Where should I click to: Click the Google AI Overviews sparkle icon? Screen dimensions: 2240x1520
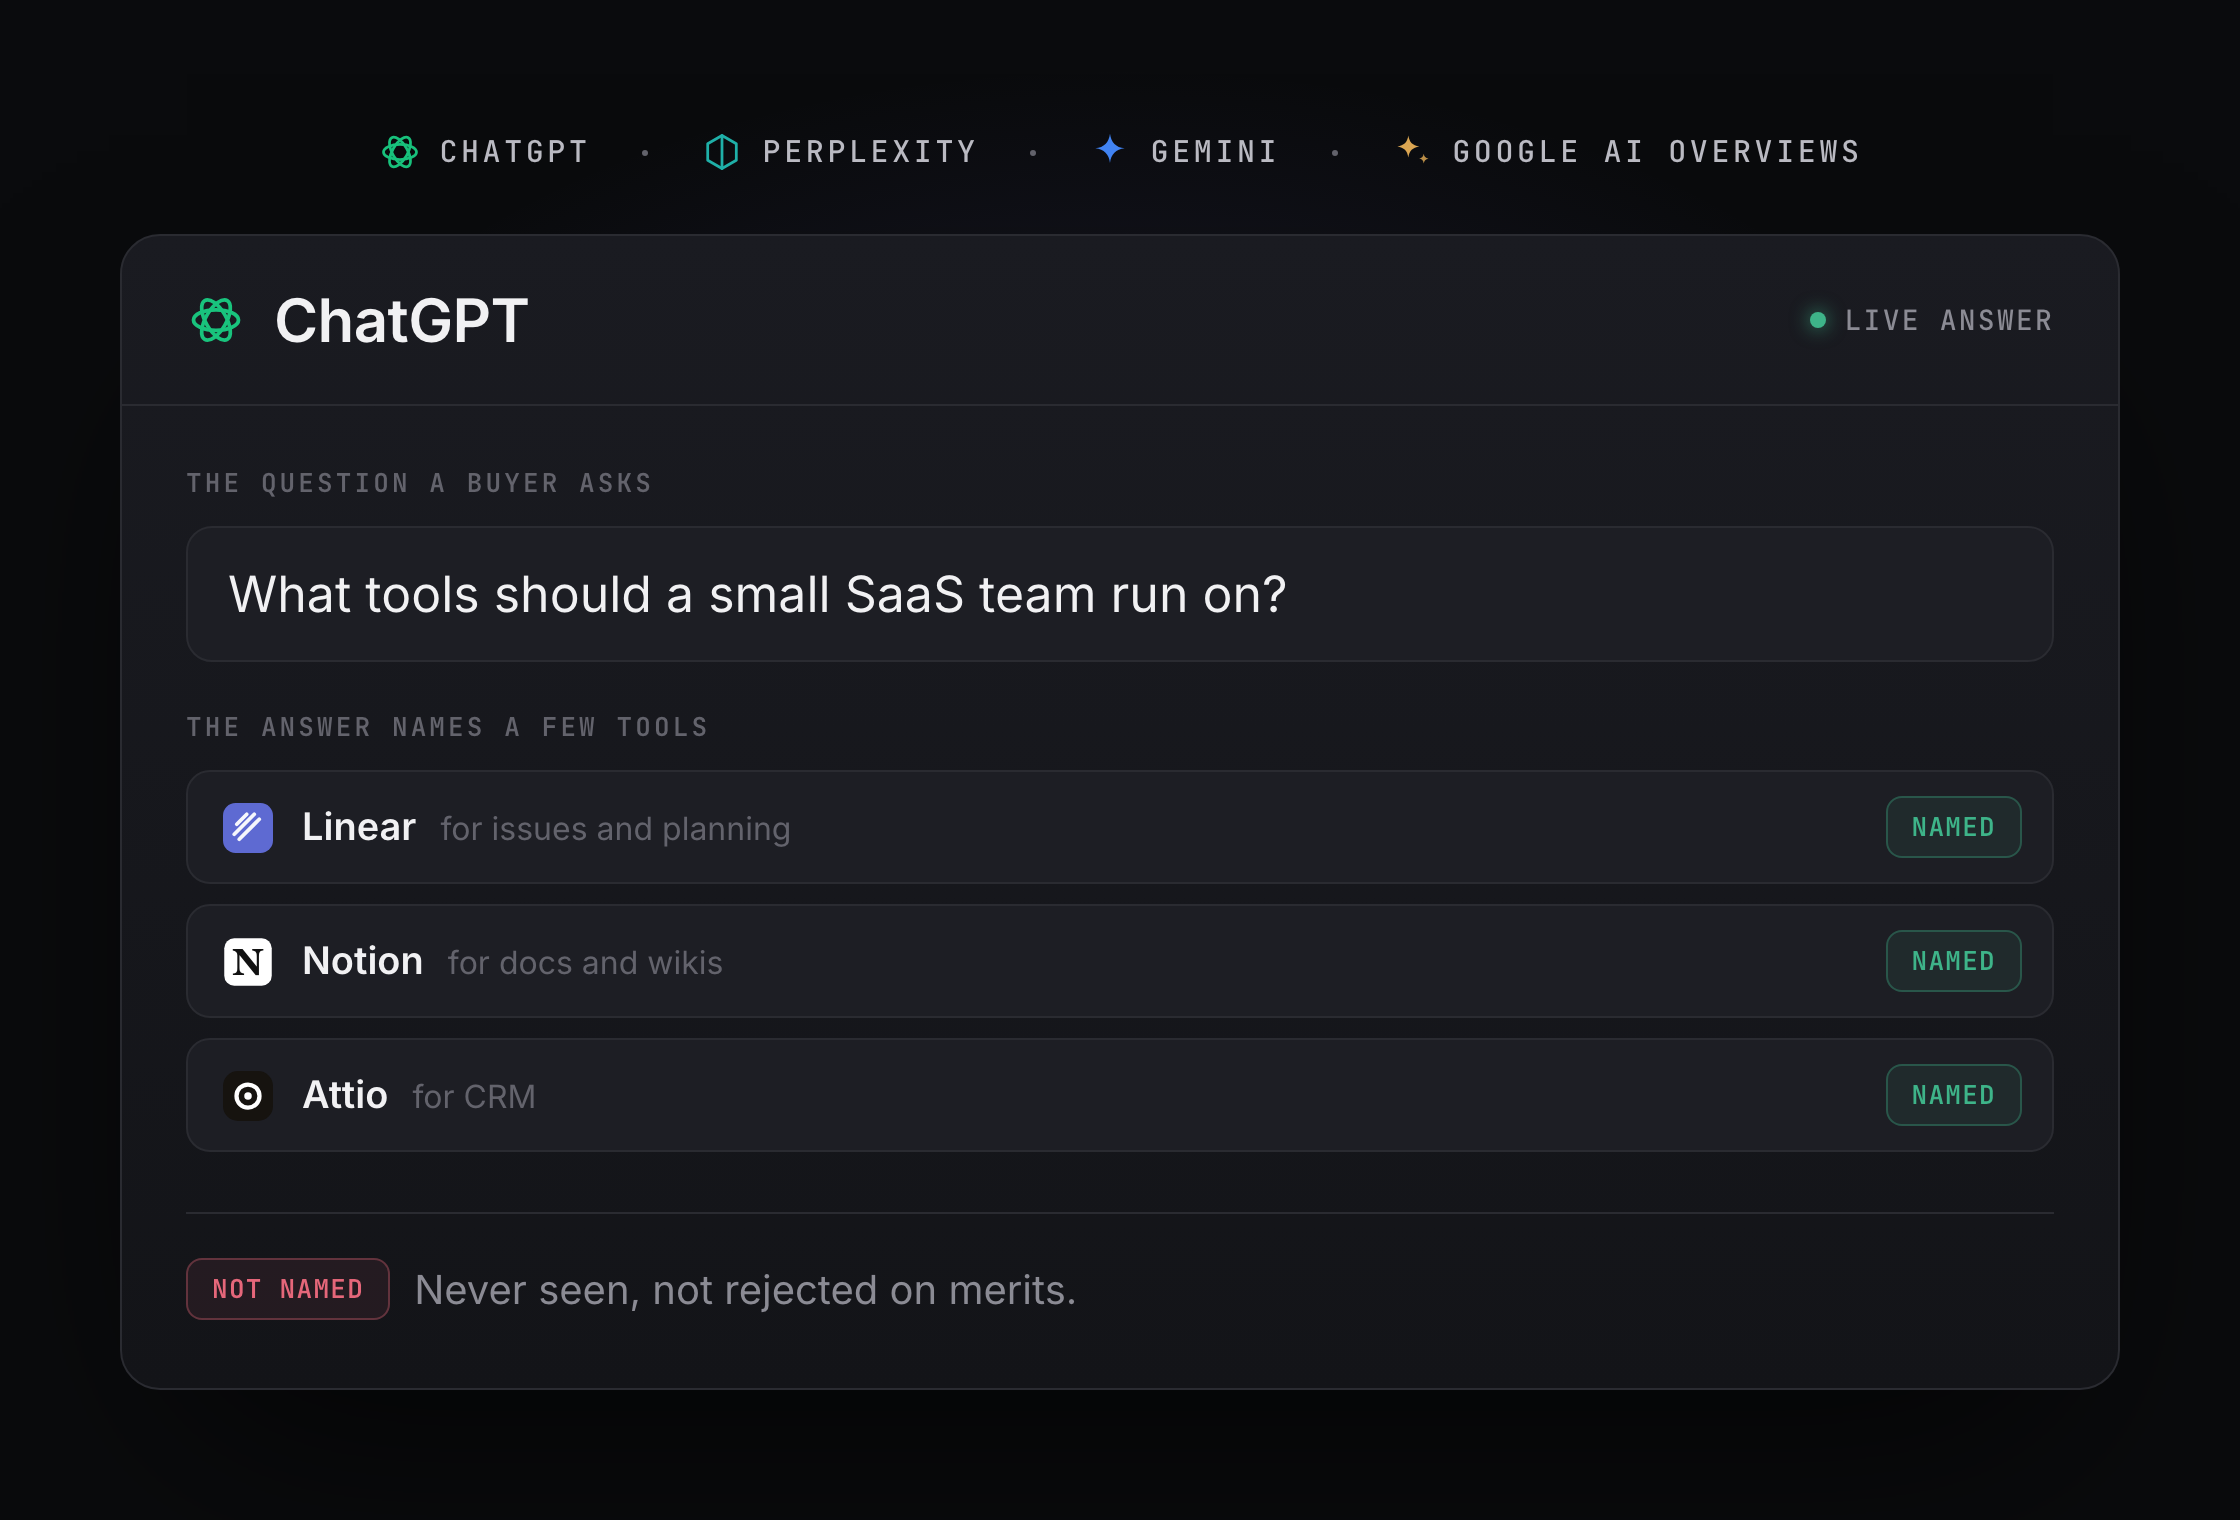[x=1412, y=150]
